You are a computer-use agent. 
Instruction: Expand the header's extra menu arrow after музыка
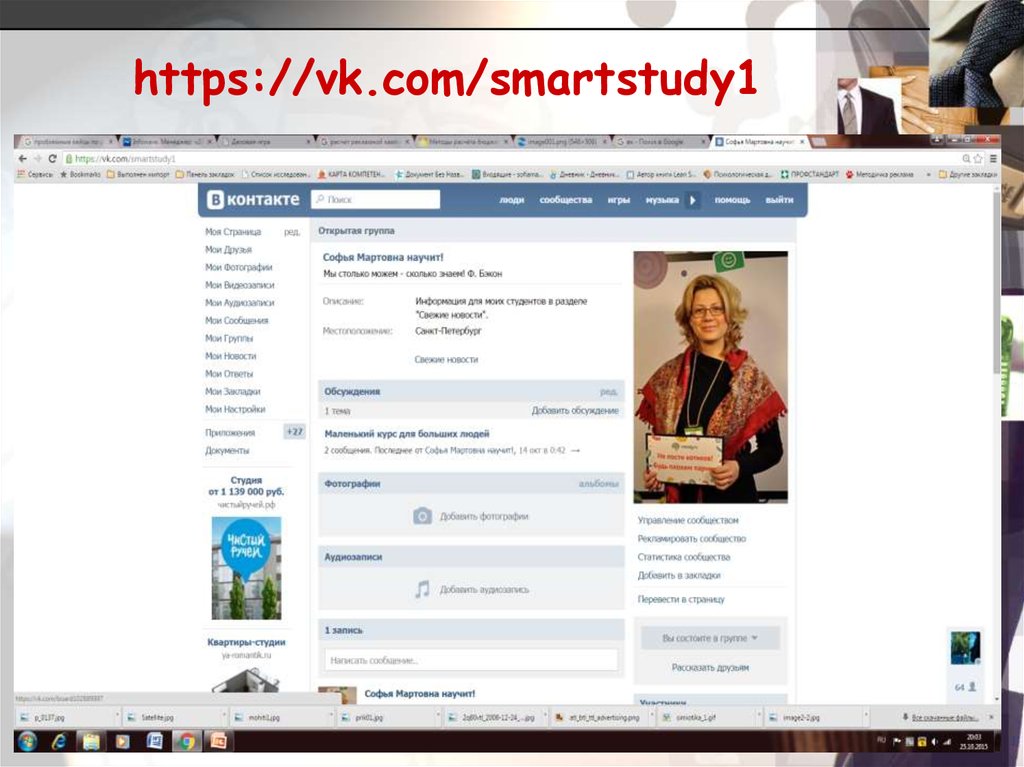pos(693,200)
